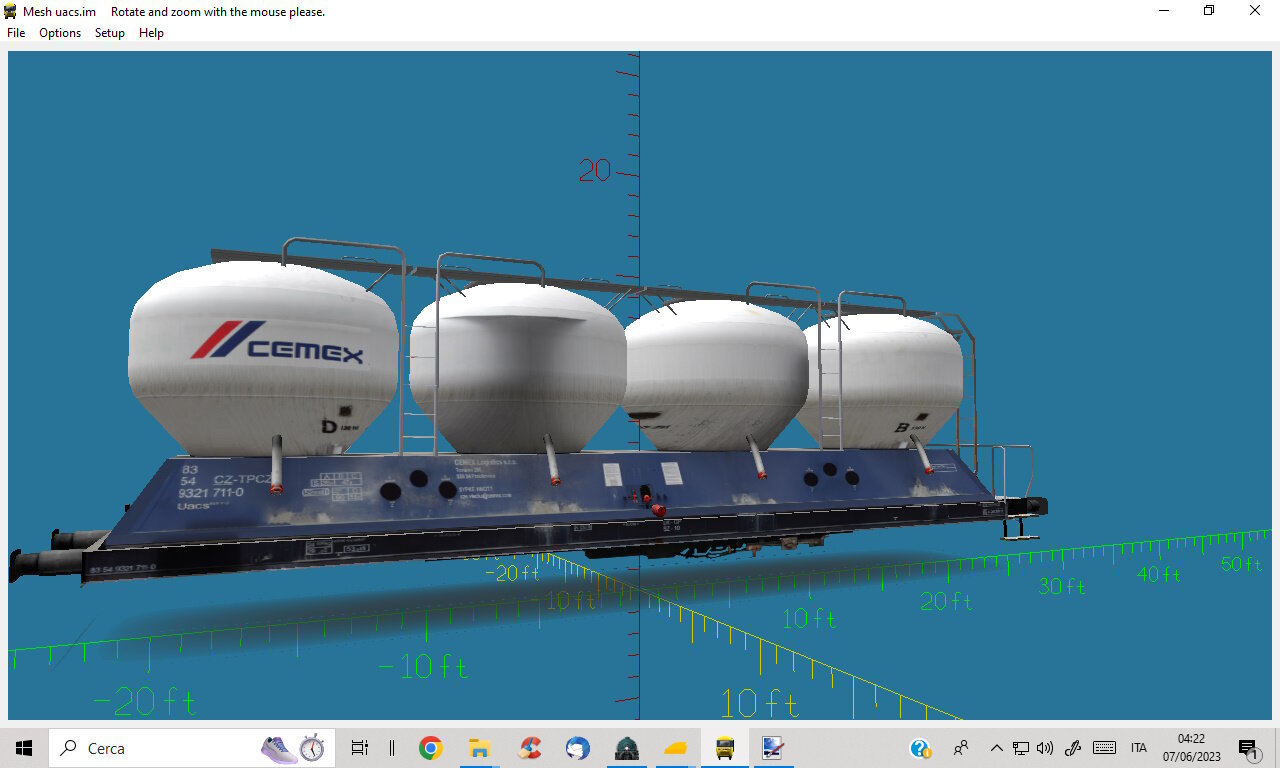This screenshot has height=768, width=1280.
Task: Click the Cerca search box in taskbar
Action: point(190,748)
